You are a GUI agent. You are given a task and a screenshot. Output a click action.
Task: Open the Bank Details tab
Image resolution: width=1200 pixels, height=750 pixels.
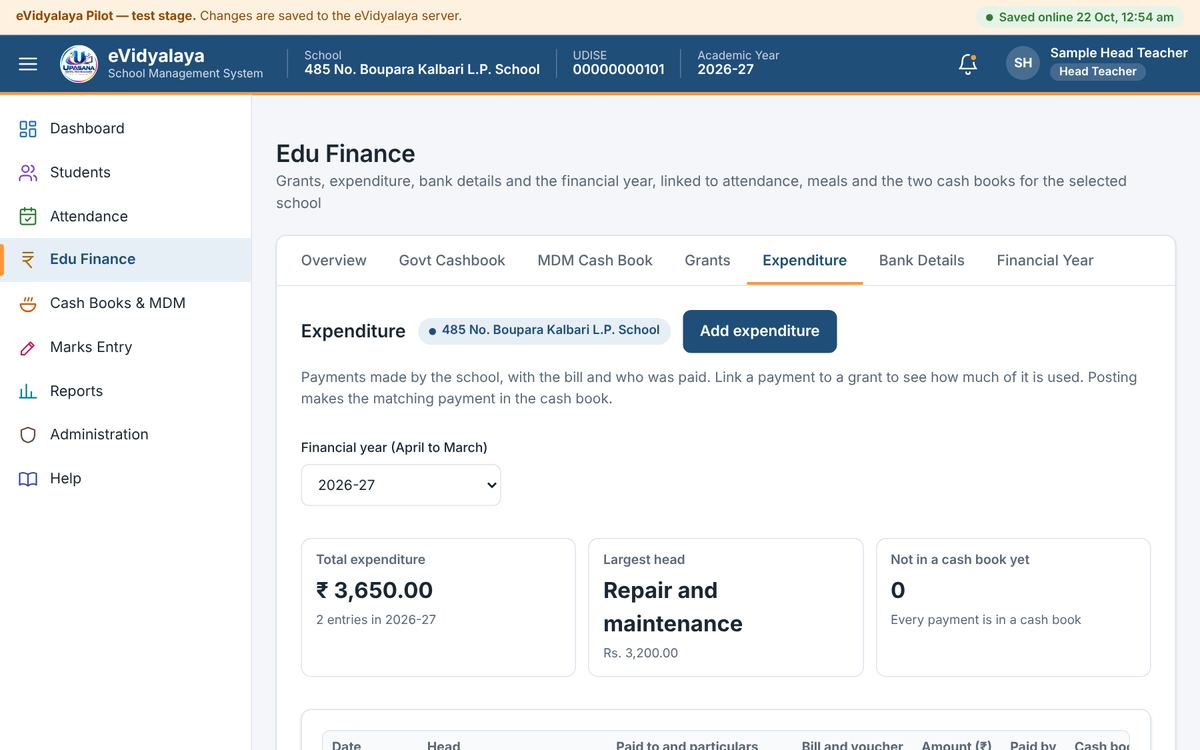(922, 260)
